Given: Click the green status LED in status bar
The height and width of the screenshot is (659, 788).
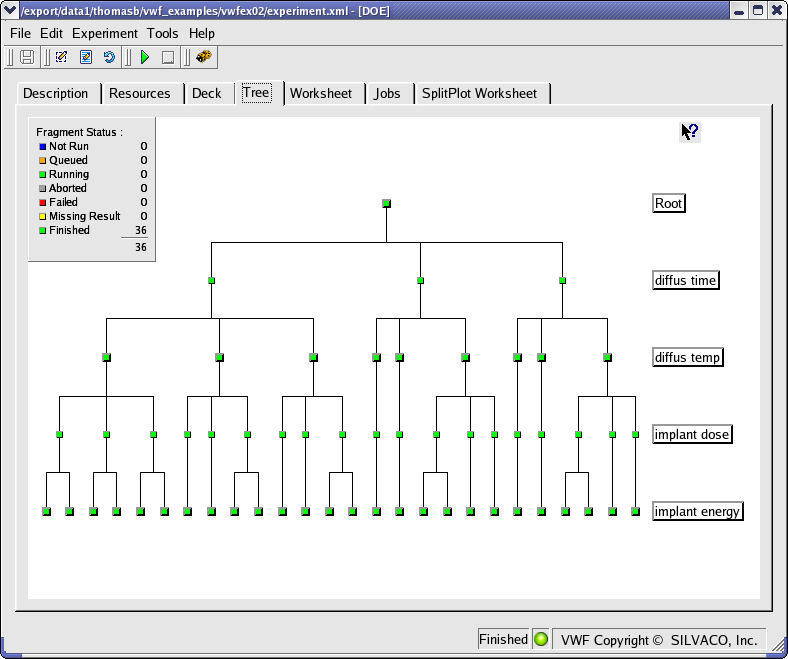Looking at the screenshot, I should tap(541, 639).
